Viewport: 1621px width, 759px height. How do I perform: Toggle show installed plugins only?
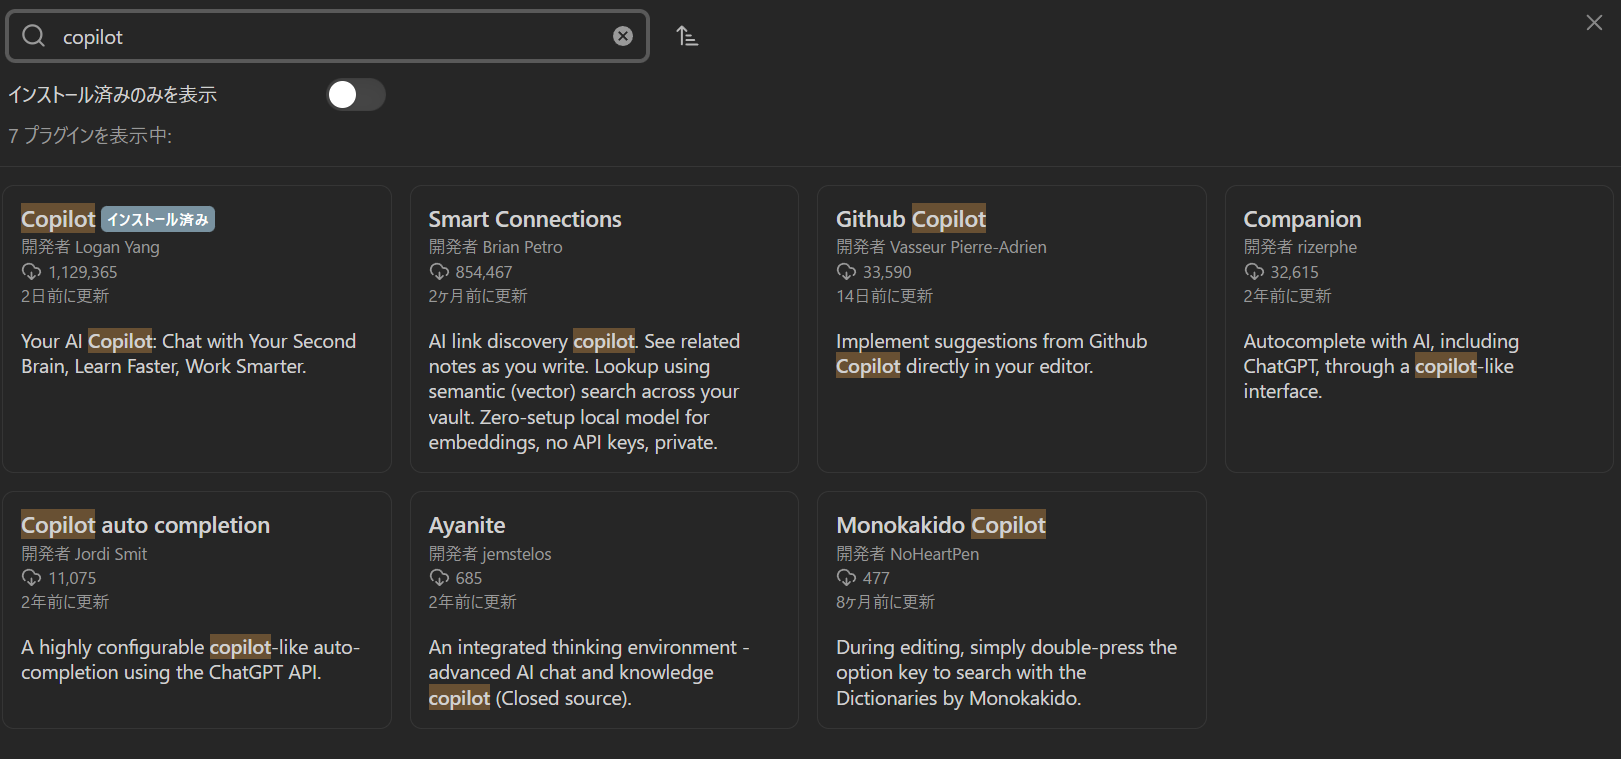pos(356,95)
